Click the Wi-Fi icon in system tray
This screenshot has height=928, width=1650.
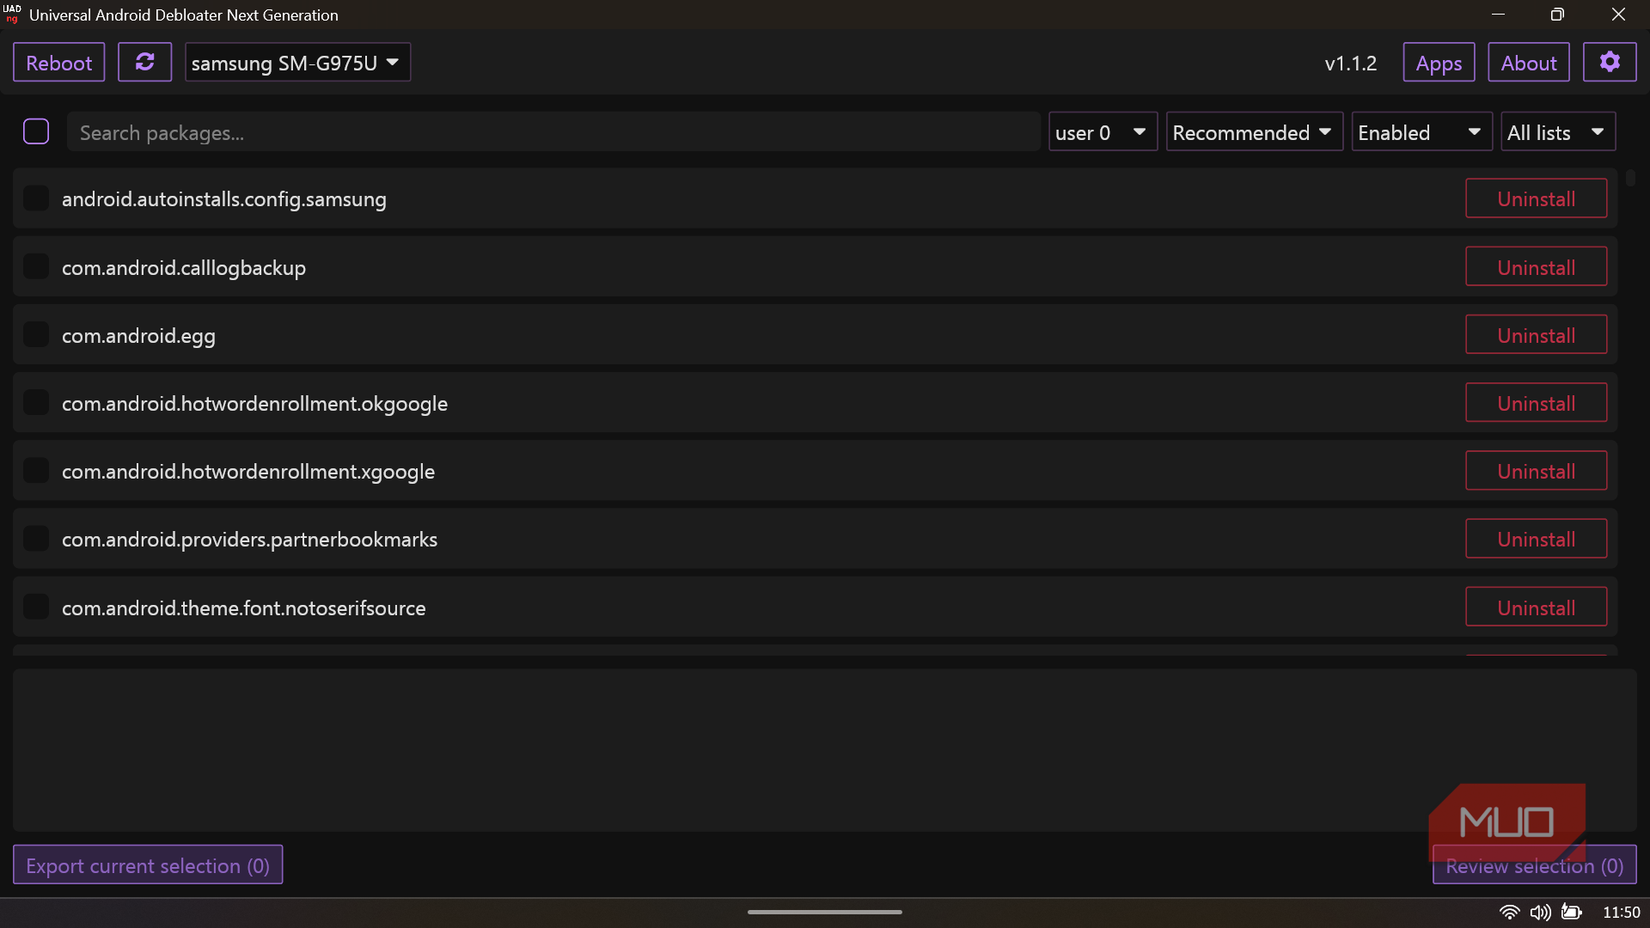pos(1510,912)
